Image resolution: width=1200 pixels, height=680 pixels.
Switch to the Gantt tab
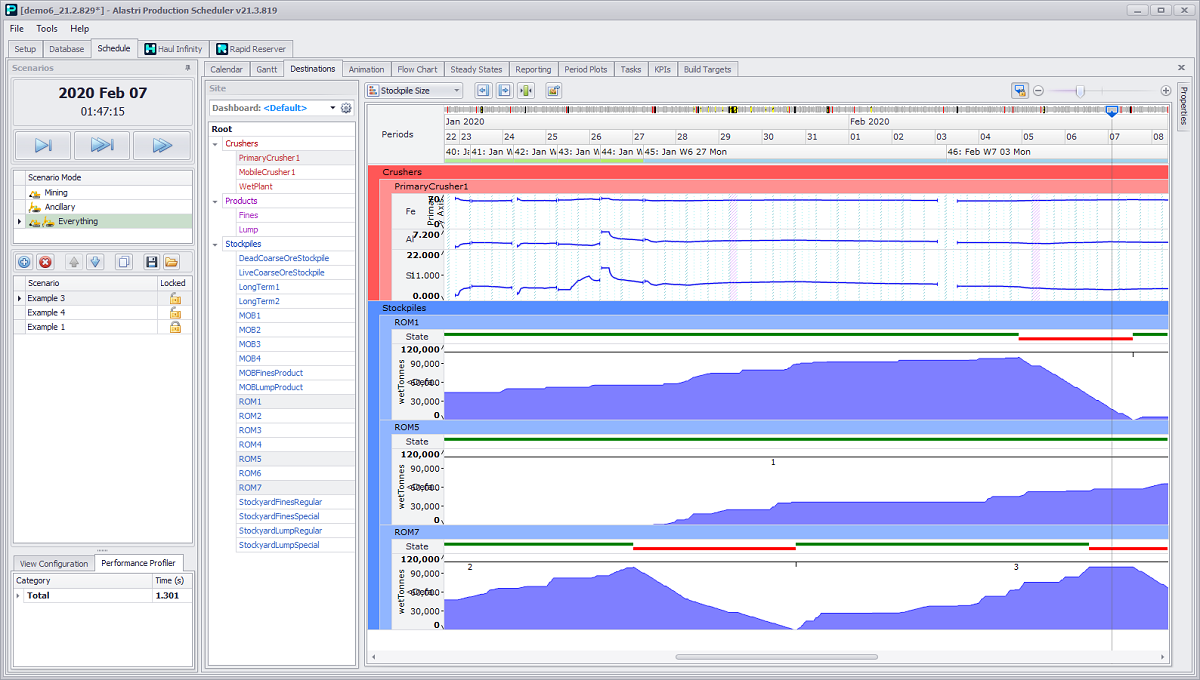point(266,69)
